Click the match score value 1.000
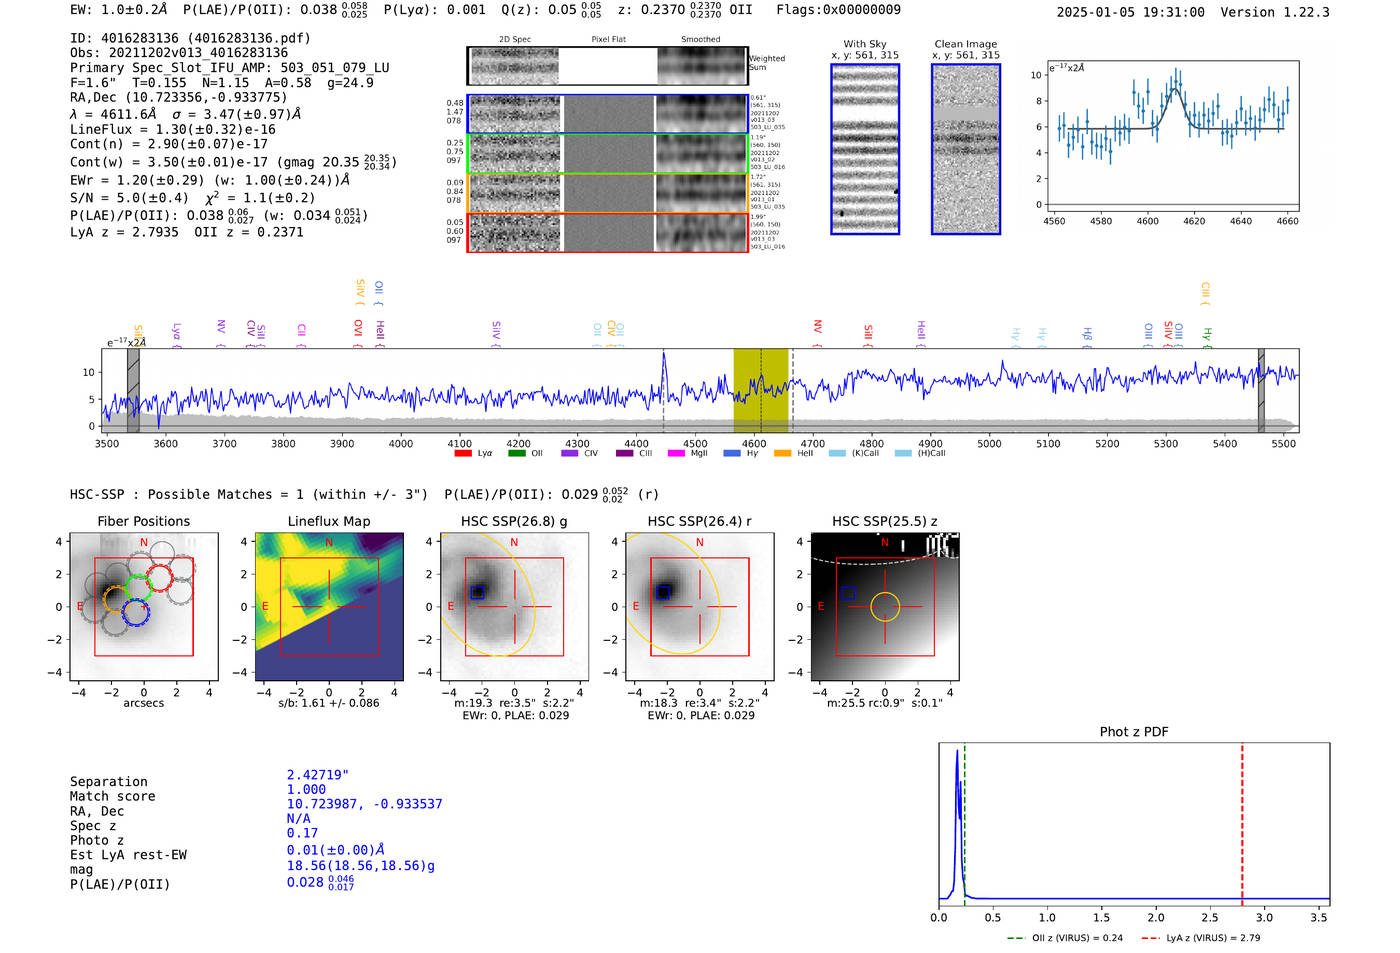1400x953 pixels. coord(306,789)
